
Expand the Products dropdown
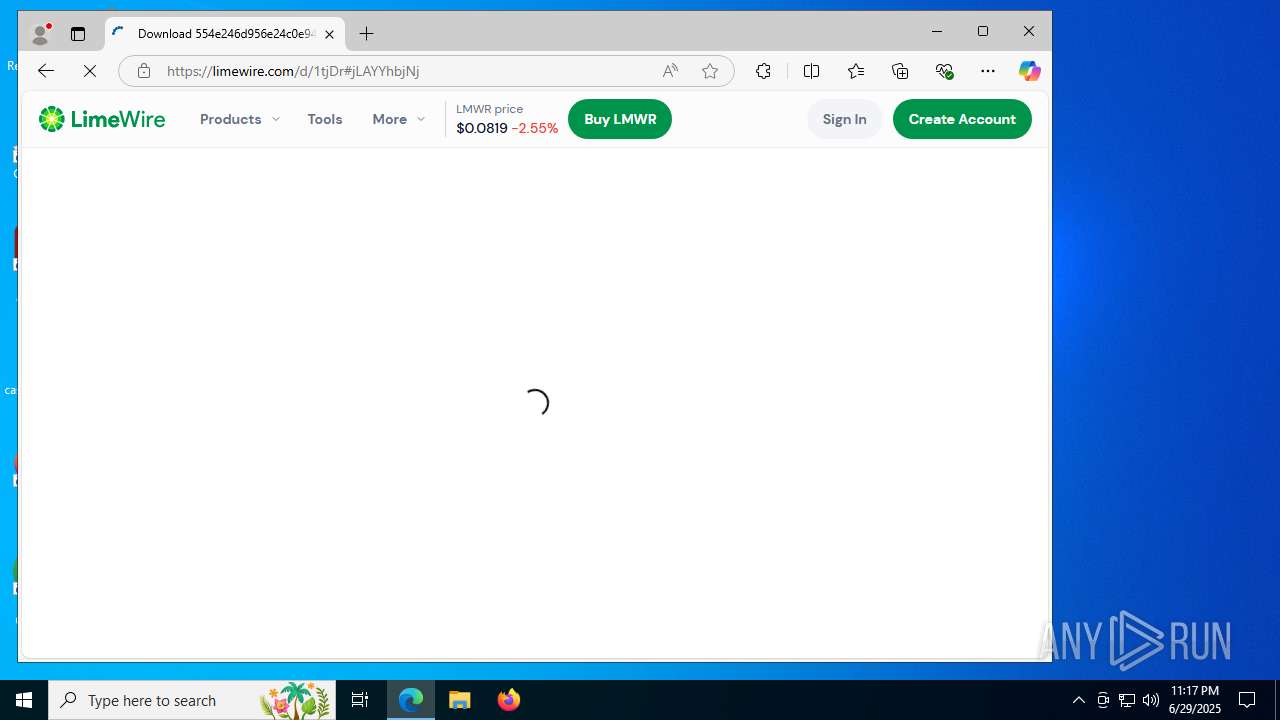tap(240, 119)
